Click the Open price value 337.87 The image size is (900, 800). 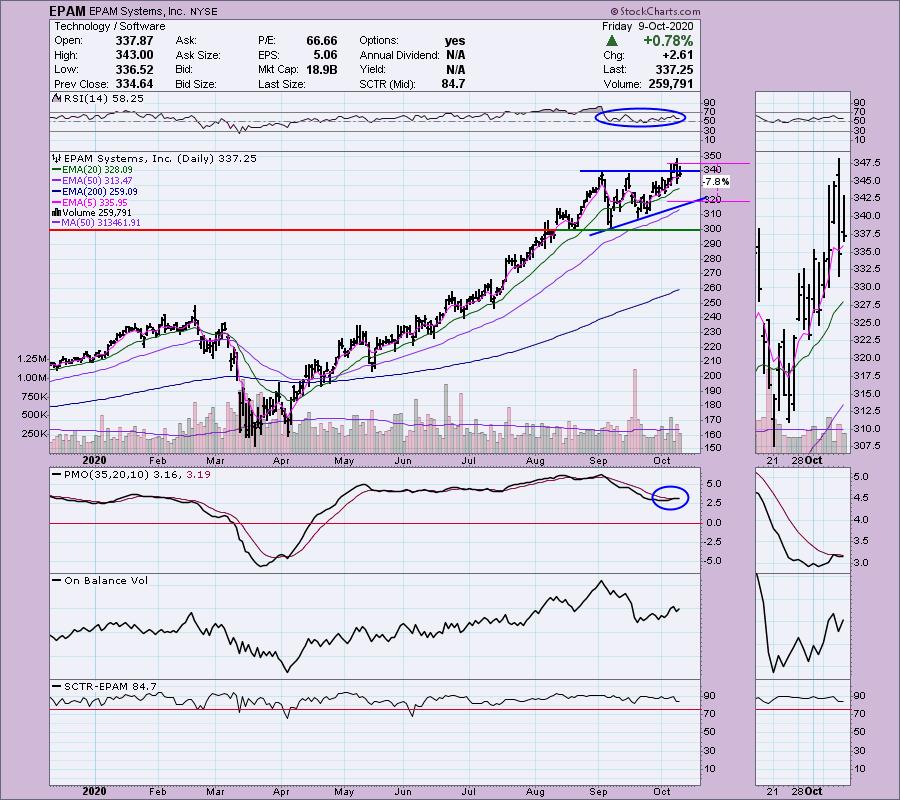(134, 41)
